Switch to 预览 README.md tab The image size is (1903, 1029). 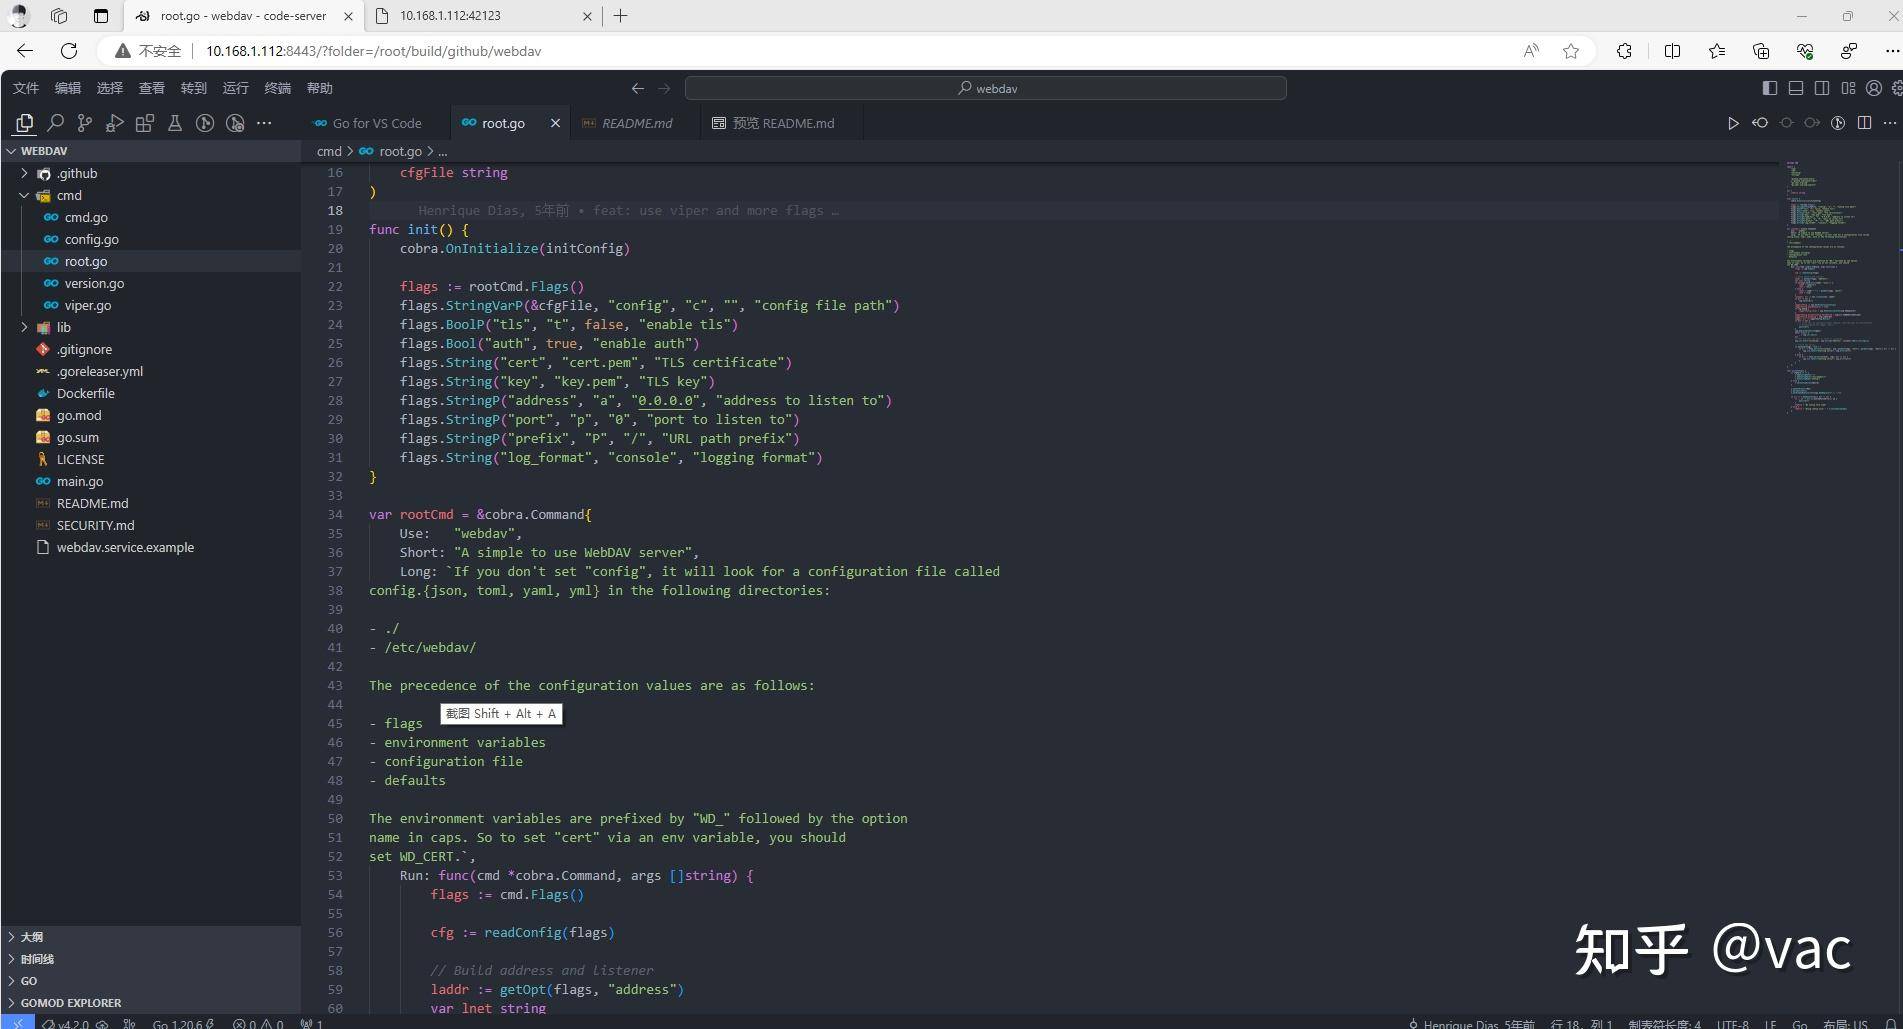tap(782, 123)
